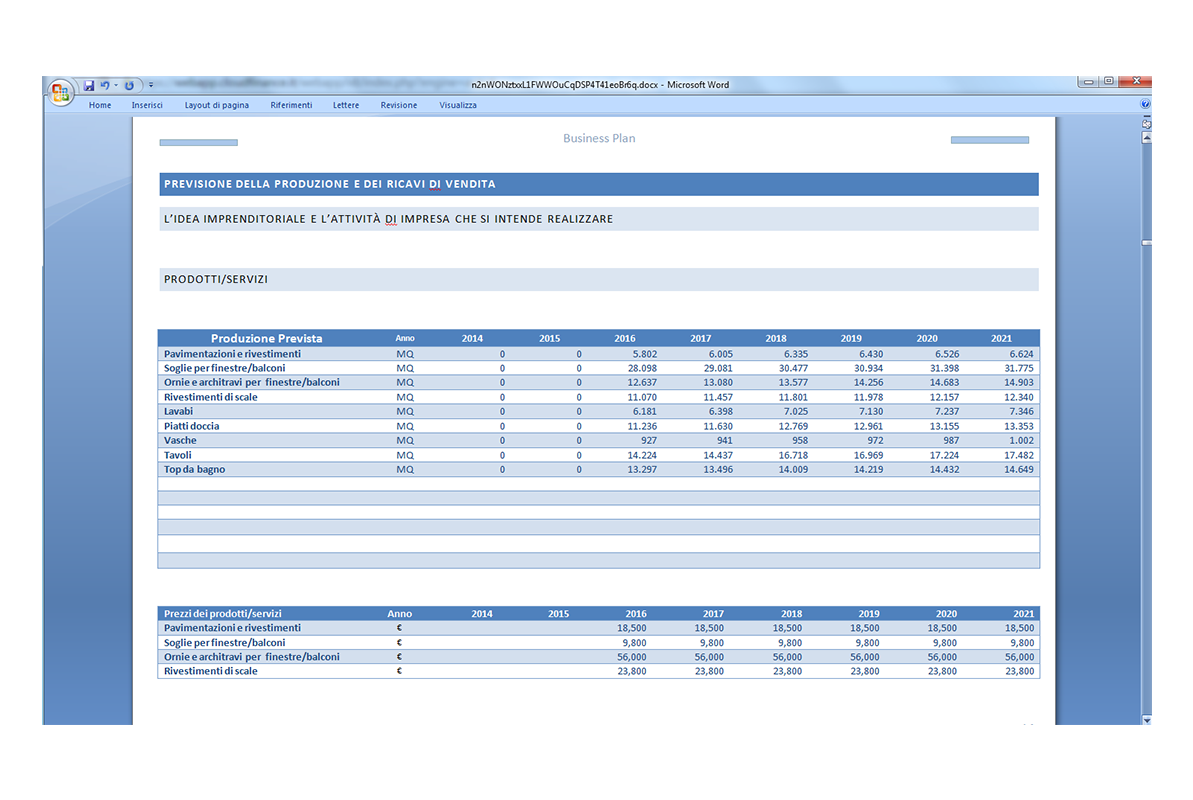This screenshot has height=800, width=1193.
Task: Restore down the Word window
Action: click(1109, 81)
